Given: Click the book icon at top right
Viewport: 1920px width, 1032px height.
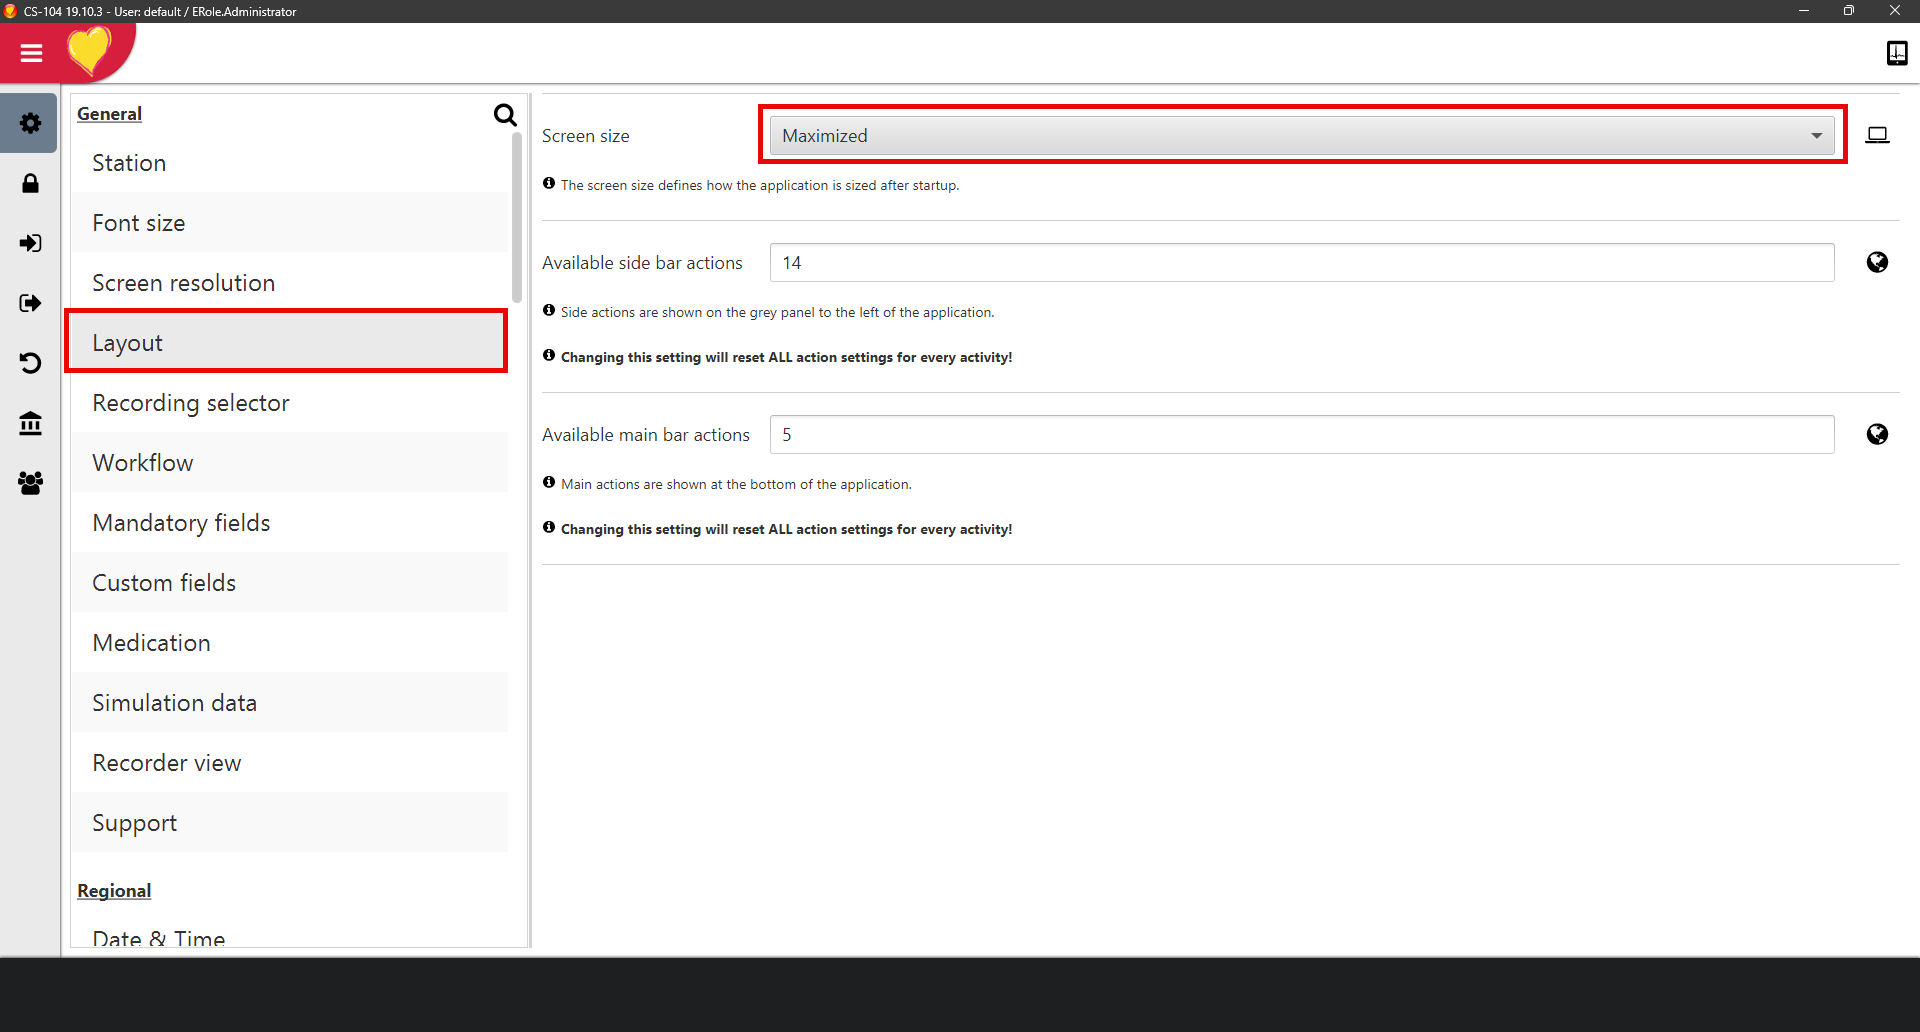Looking at the screenshot, I should (1896, 53).
